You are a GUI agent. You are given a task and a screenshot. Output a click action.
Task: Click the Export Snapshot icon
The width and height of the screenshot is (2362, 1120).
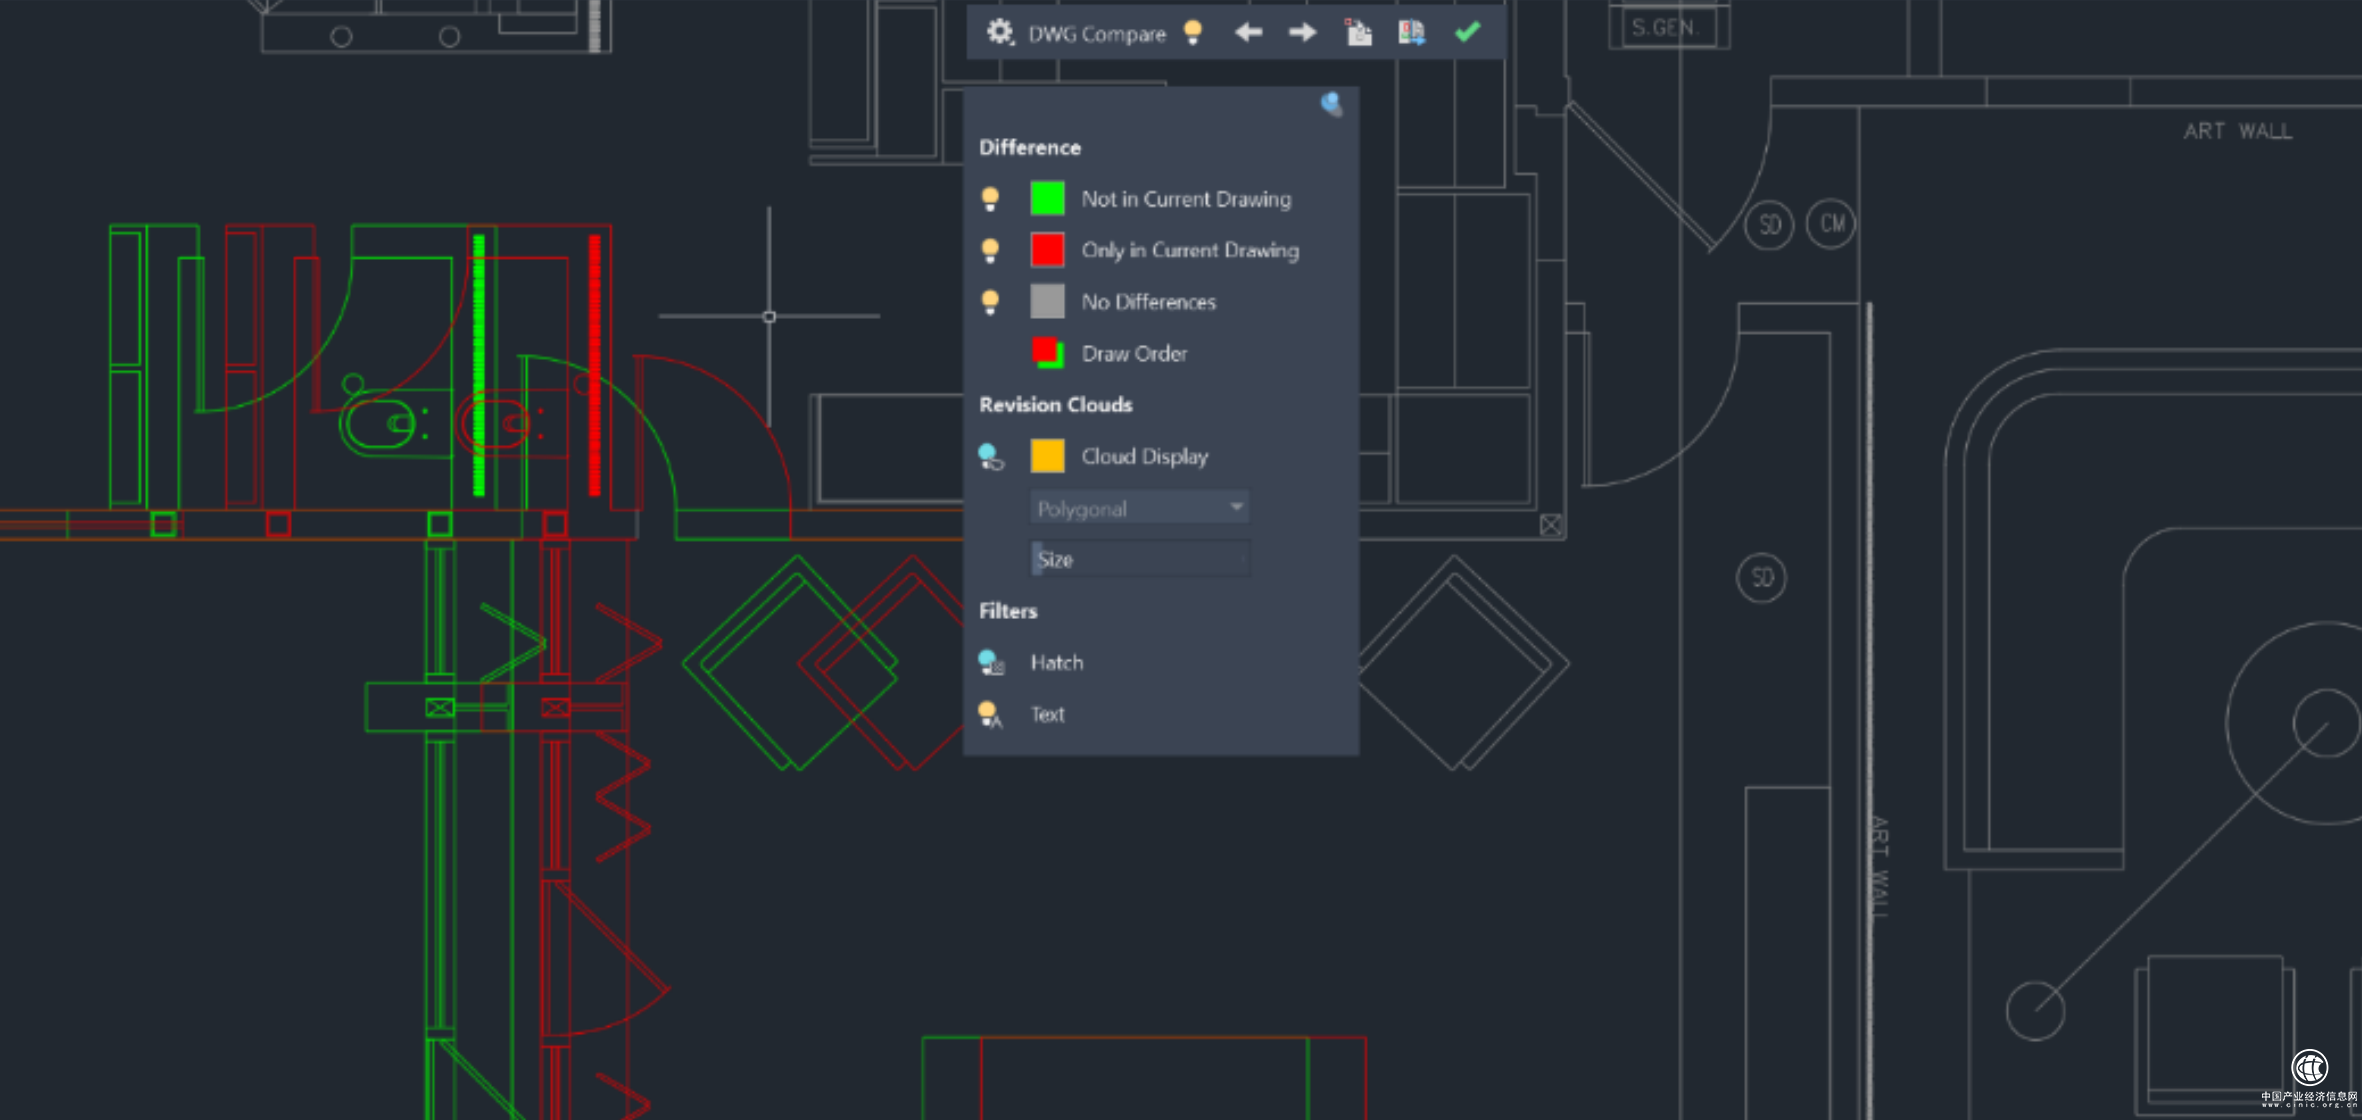click(1411, 33)
